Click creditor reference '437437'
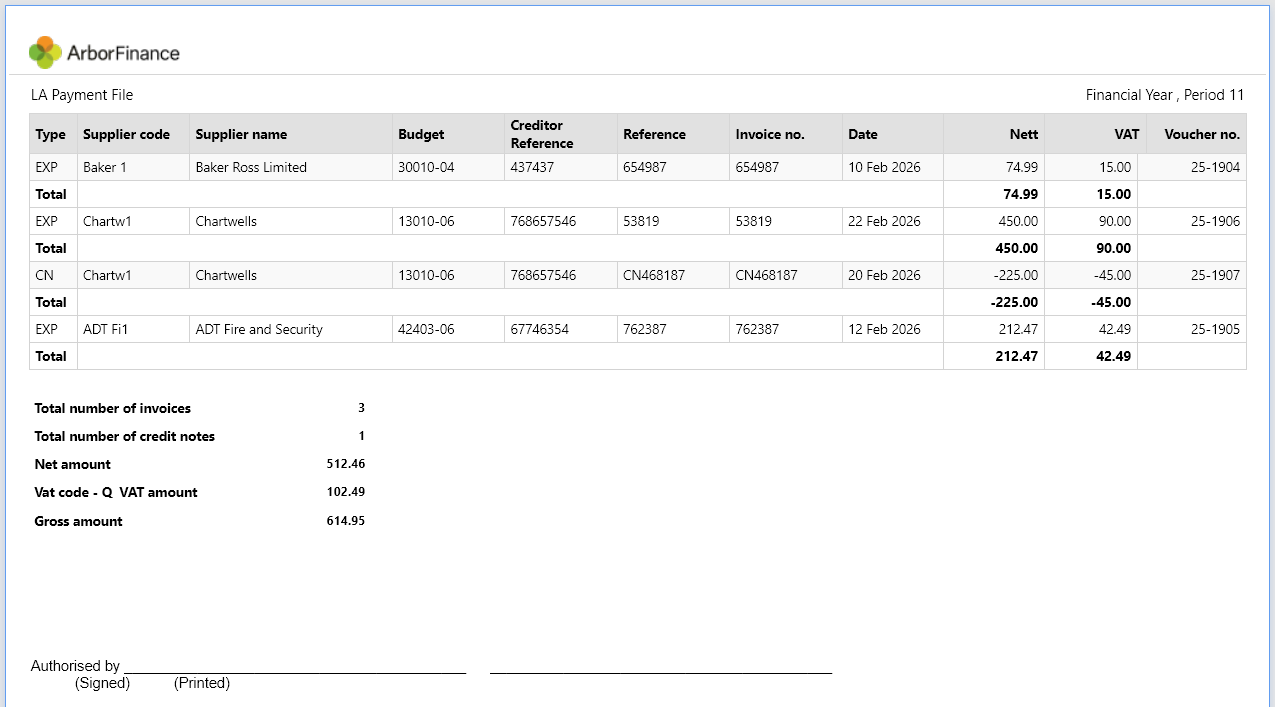This screenshot has width=1275, height=707. pos(531,167)
